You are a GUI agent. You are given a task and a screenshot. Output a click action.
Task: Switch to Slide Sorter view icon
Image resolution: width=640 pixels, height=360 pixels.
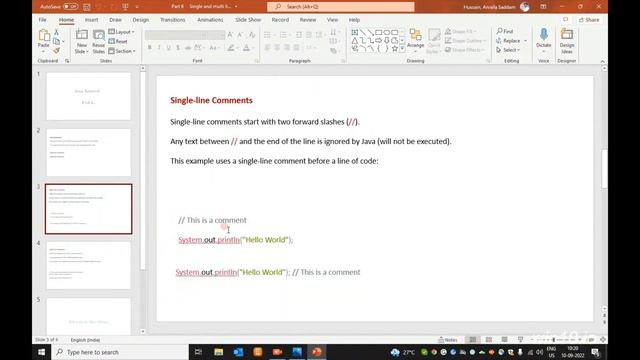(489, 340)
